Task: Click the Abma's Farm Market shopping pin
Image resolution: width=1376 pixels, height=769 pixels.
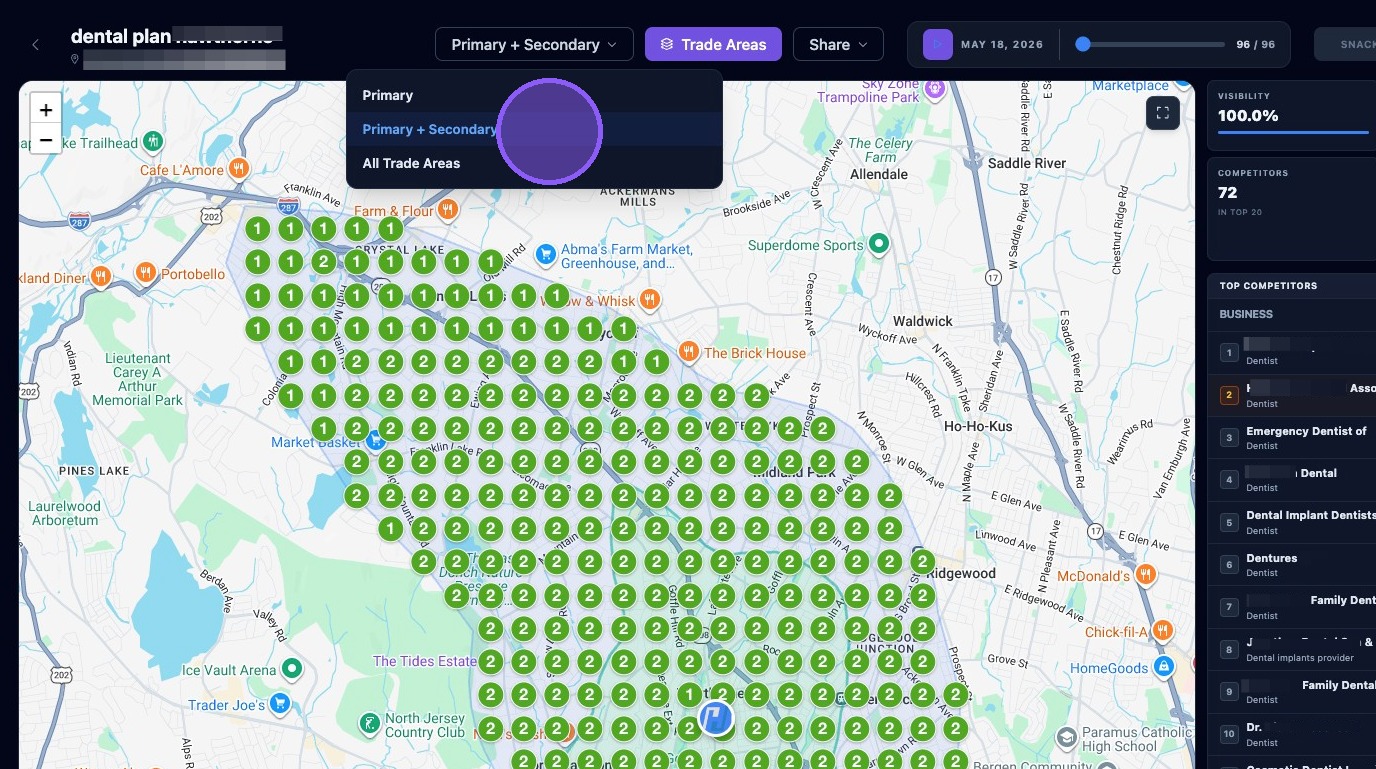Action: (x=545, y=255)
